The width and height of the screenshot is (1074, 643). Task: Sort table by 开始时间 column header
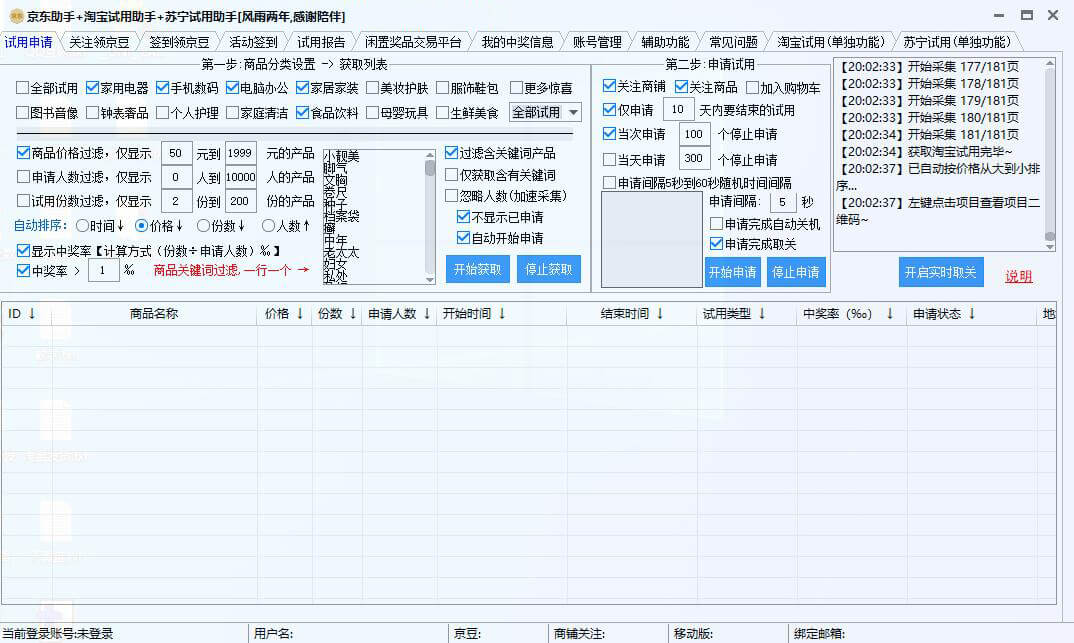click(x=501, y=314)
